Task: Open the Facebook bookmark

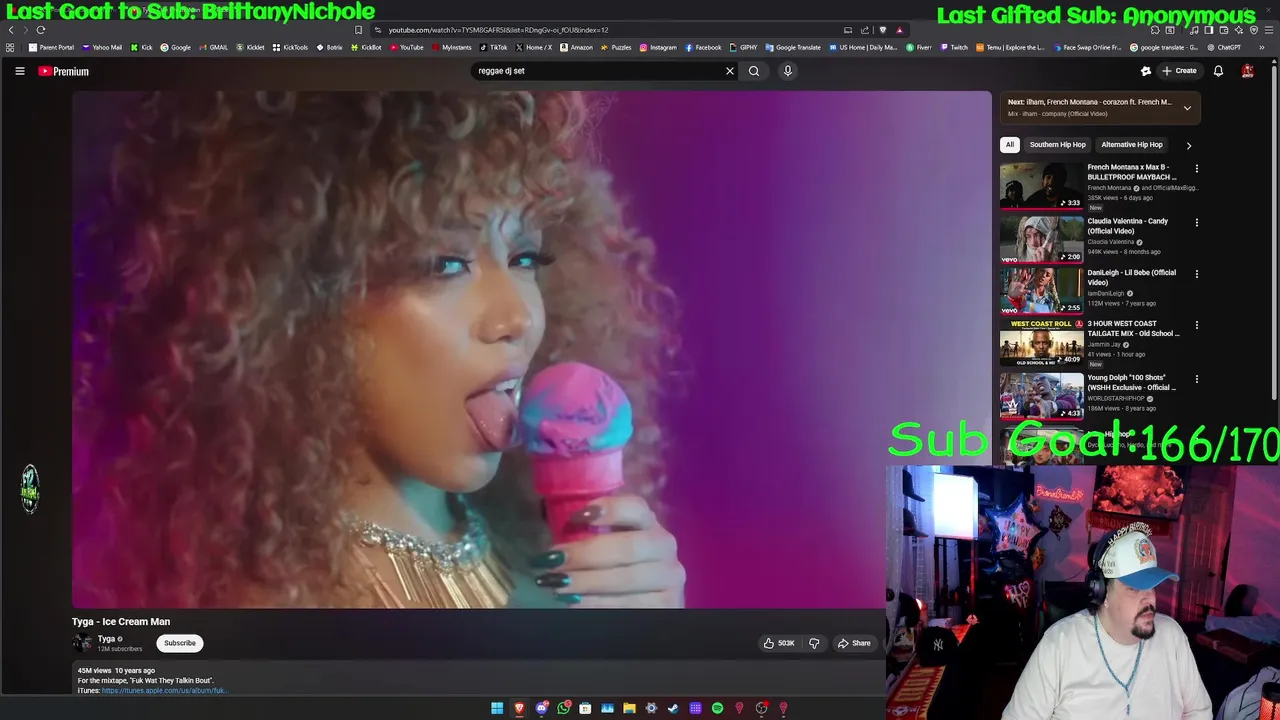Action: tap(703, 47)
